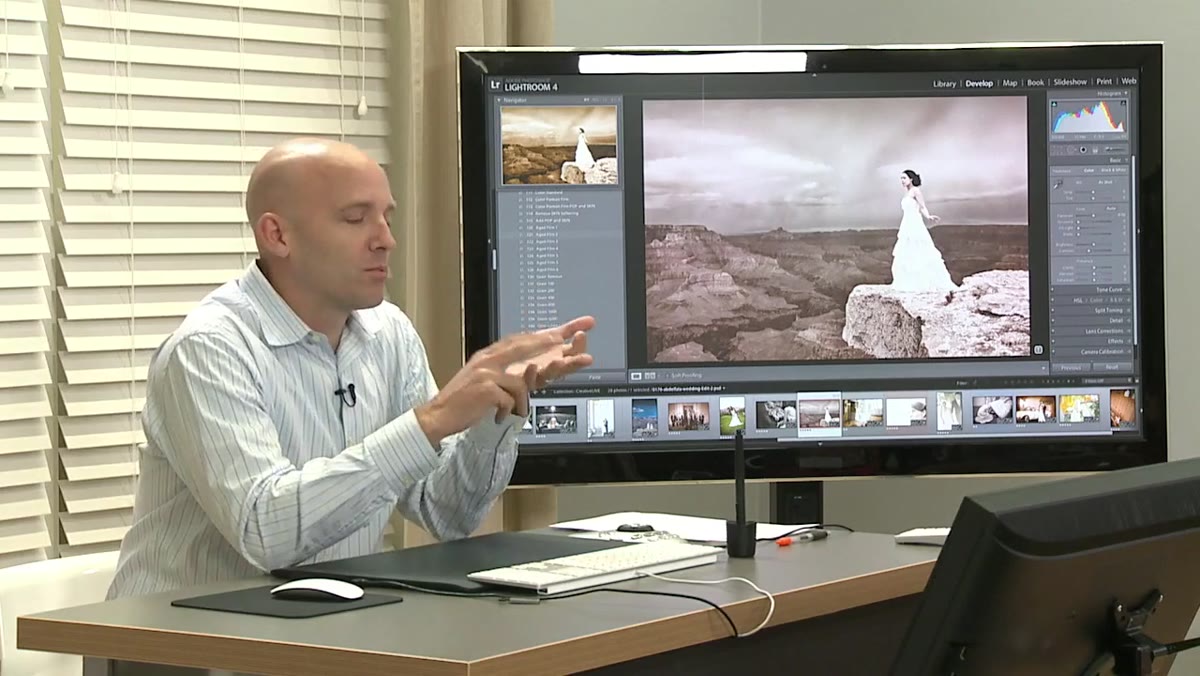Toggle Split Toning panel on/off switch
This screenshot has width=1200, height=676.
click(1052, 311)
